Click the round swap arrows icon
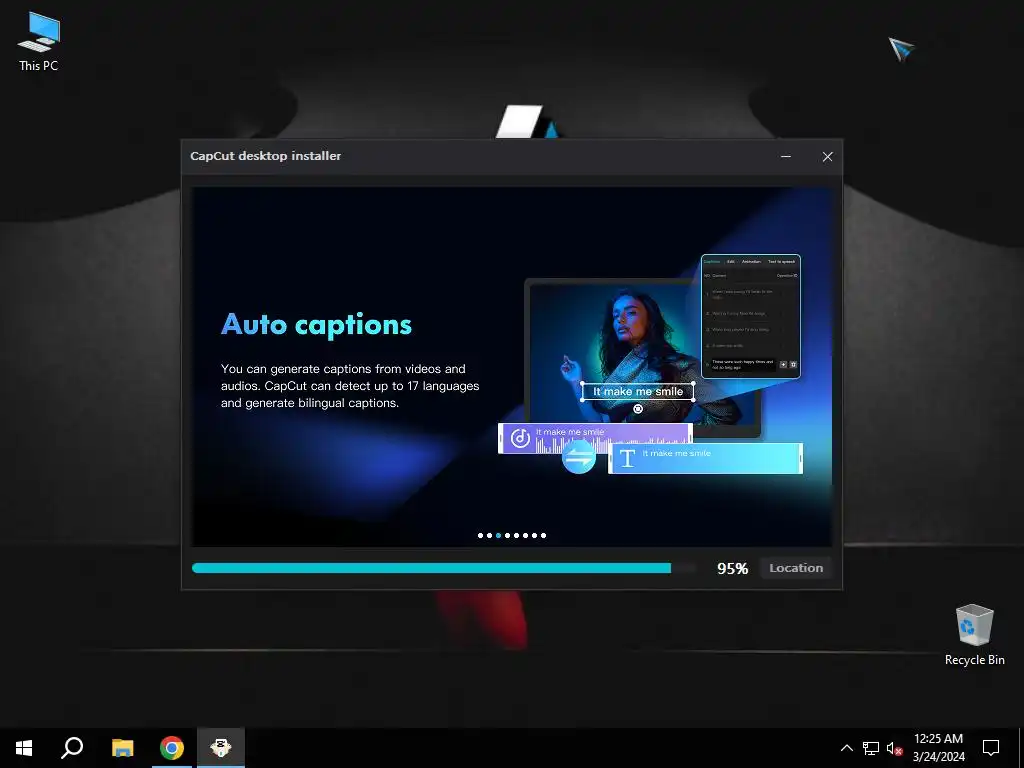Image resolution: width=1024 pixels, height=768 pixels. 579,456
